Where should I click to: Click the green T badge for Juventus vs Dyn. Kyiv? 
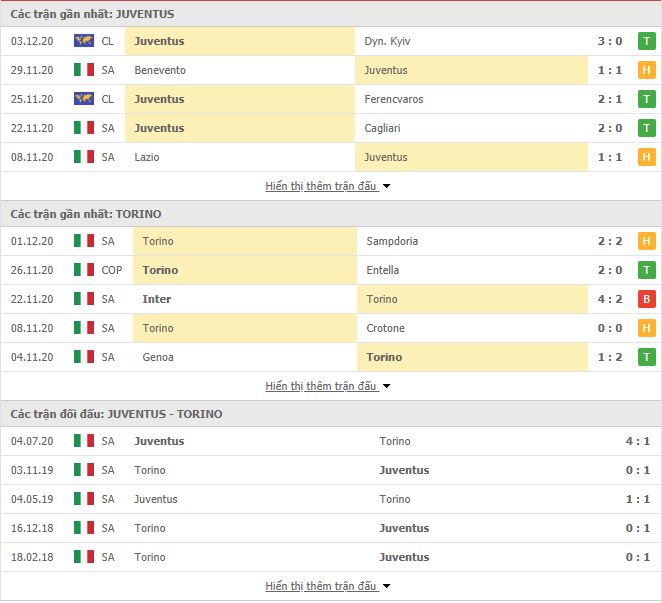tap(646, 41)
